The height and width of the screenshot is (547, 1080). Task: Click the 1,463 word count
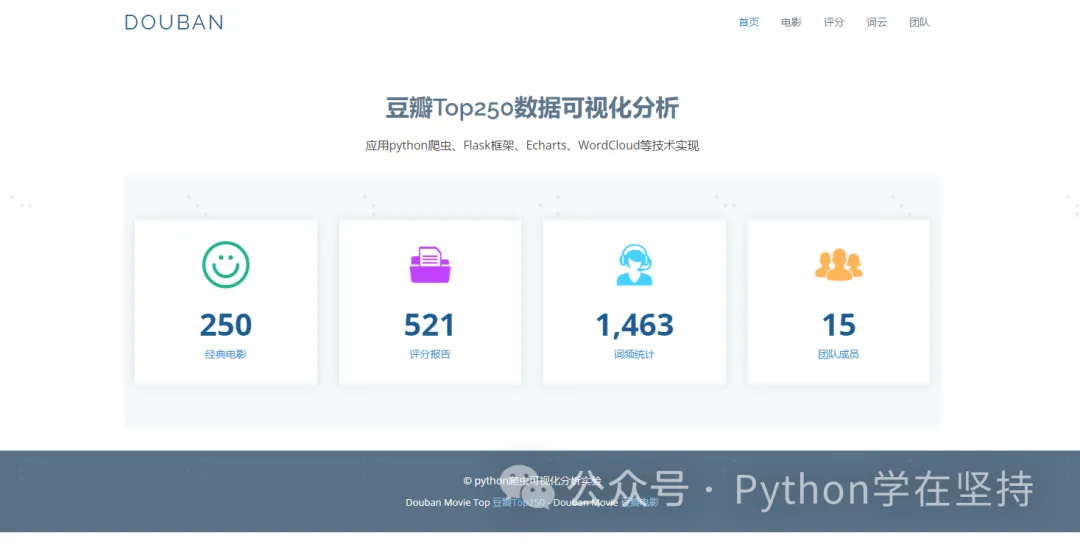(x=634, y=325)
